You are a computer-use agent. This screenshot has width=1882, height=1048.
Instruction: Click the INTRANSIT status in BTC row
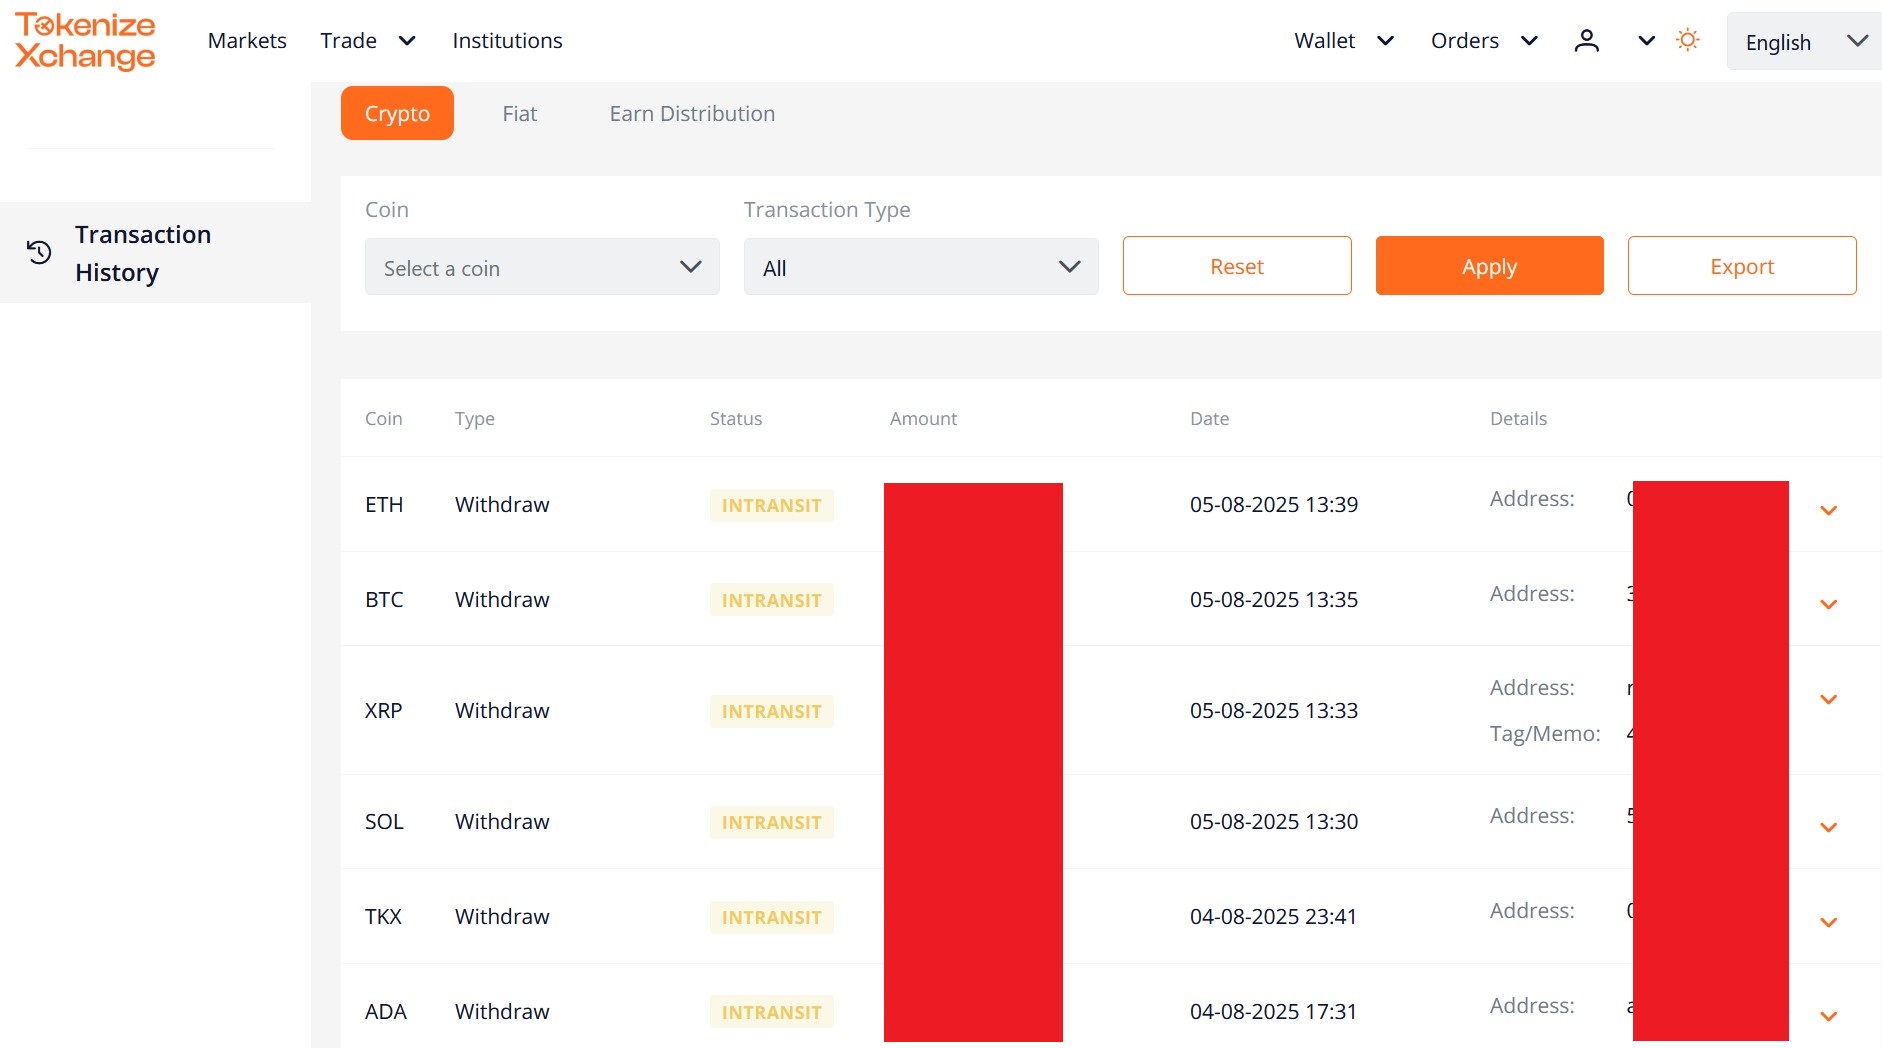(x=771, y=600)
